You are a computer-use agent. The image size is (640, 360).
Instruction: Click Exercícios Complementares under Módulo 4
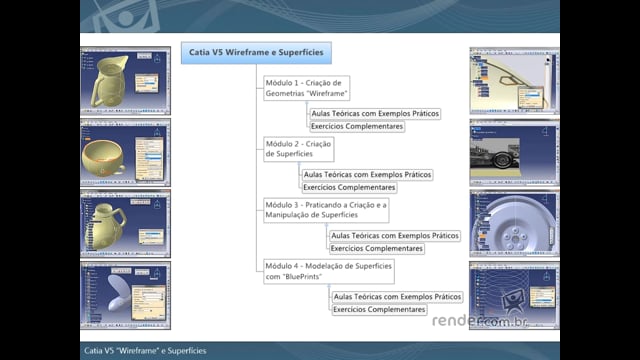click(x=379, y=310)
